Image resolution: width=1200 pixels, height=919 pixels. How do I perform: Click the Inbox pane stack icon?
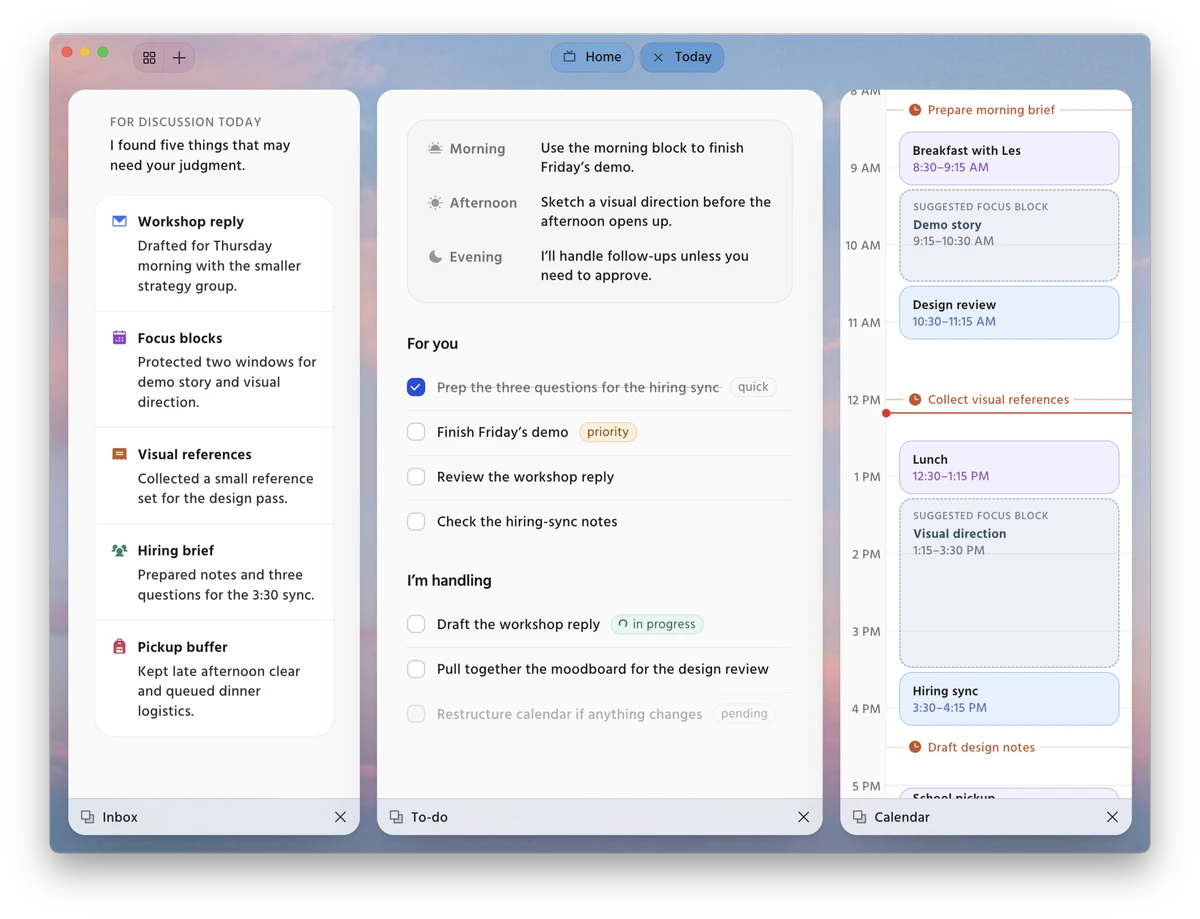(87, 817)
